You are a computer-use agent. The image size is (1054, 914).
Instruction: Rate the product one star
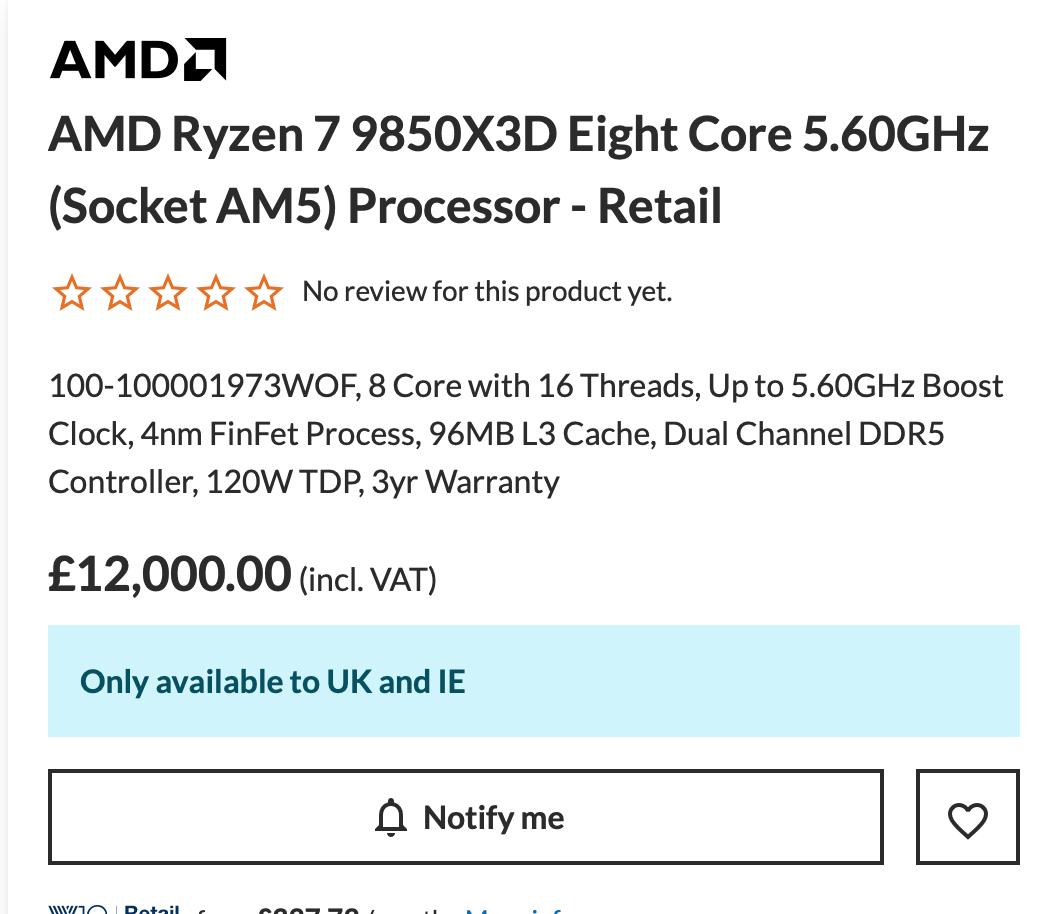pos(71,293)
